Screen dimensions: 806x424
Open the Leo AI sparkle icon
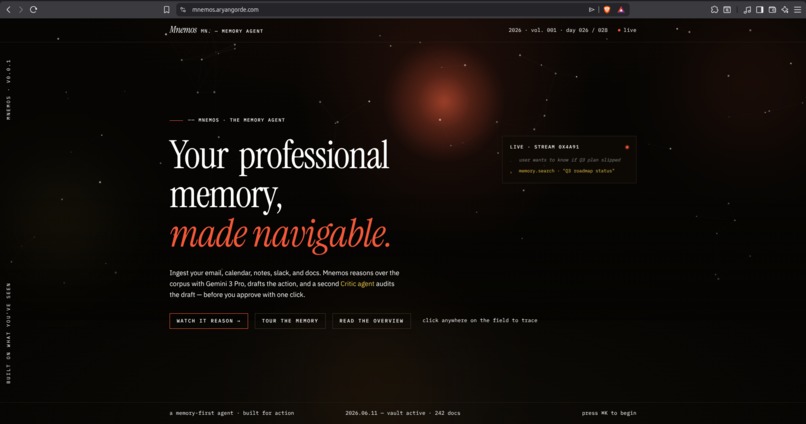click(x=784, y=9)
